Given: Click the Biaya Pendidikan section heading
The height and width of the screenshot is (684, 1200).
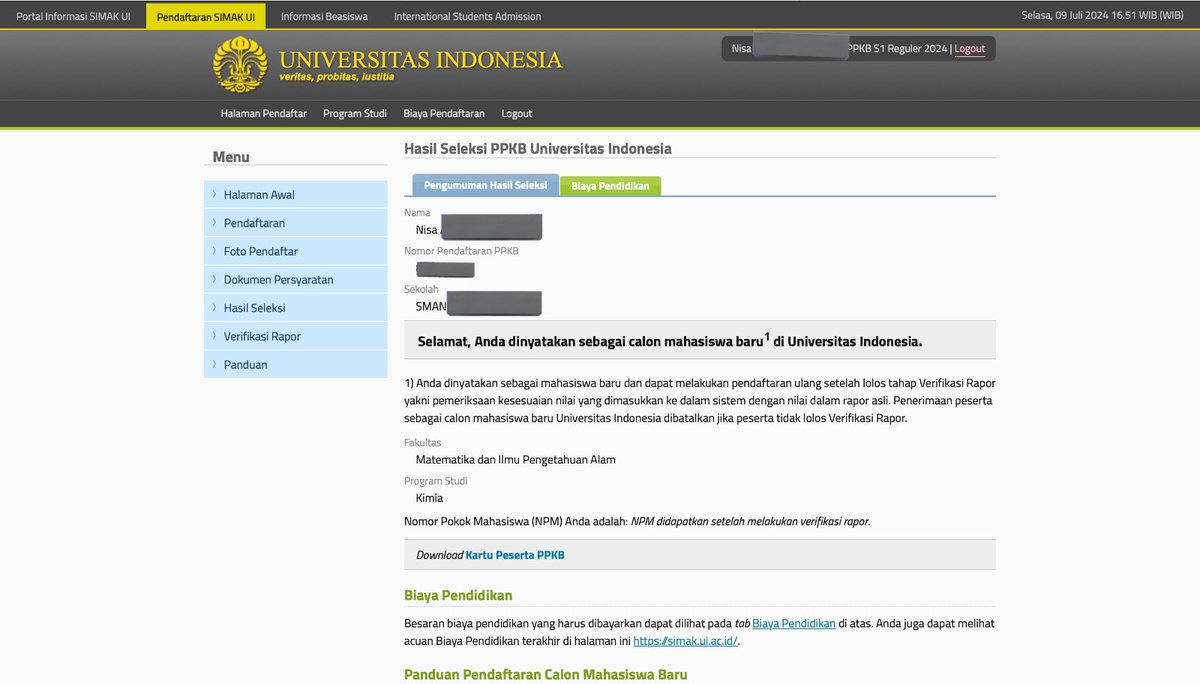Looking at the screenshot, I should pyautogui.click(x=458, y=595).
